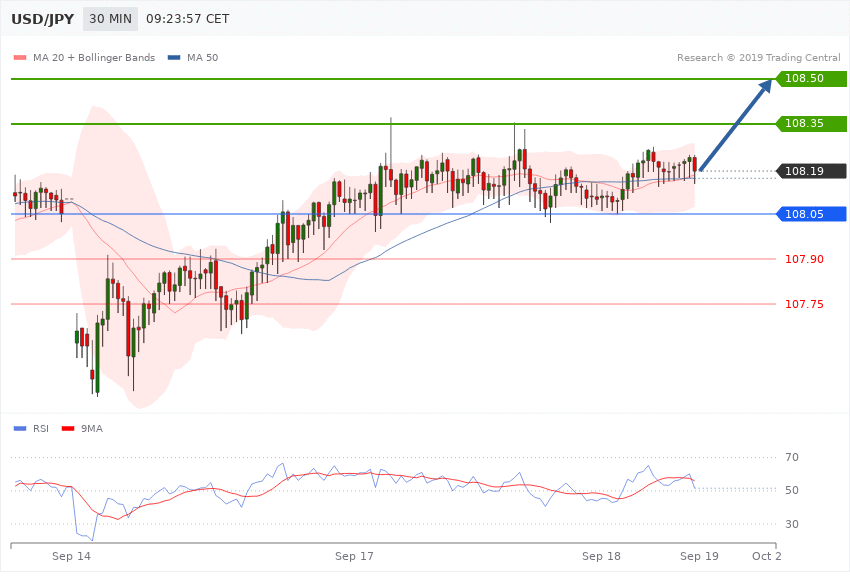
Task: Click the MA 50 legend label
Action: click(202, 57)
